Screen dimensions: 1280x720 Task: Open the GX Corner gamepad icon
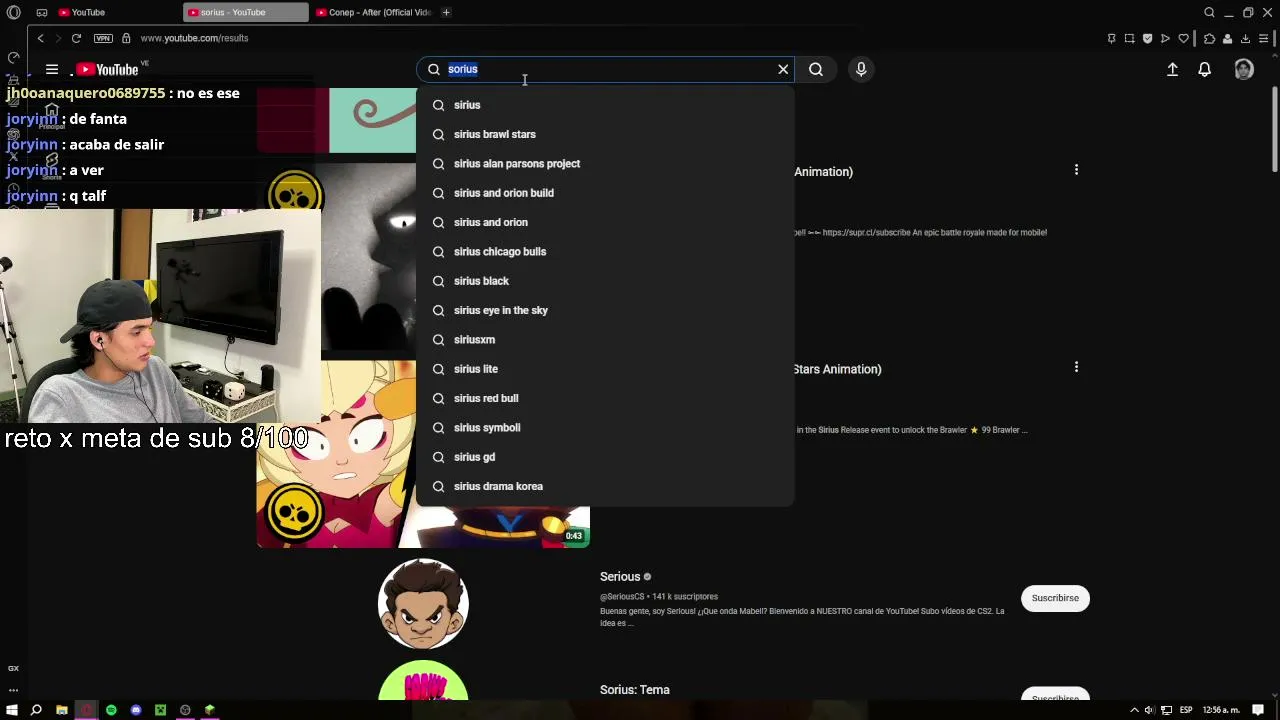click(x=42, y=12)
